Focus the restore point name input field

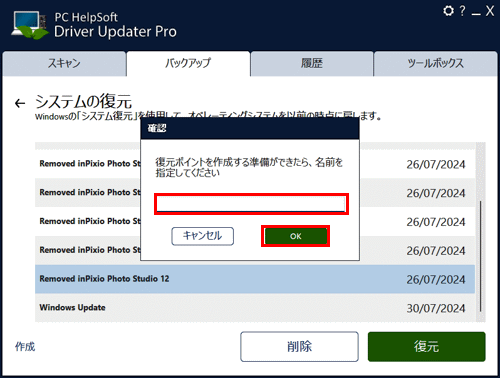251,204
